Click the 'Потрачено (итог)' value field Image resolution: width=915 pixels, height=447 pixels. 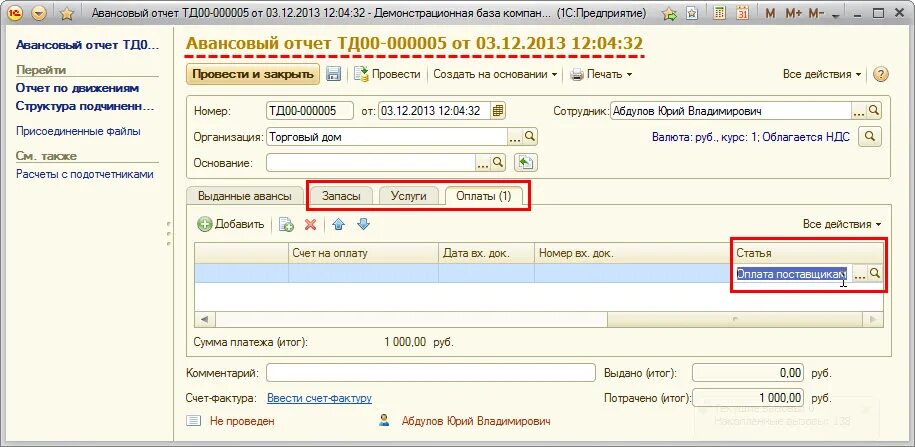(748, 398)
